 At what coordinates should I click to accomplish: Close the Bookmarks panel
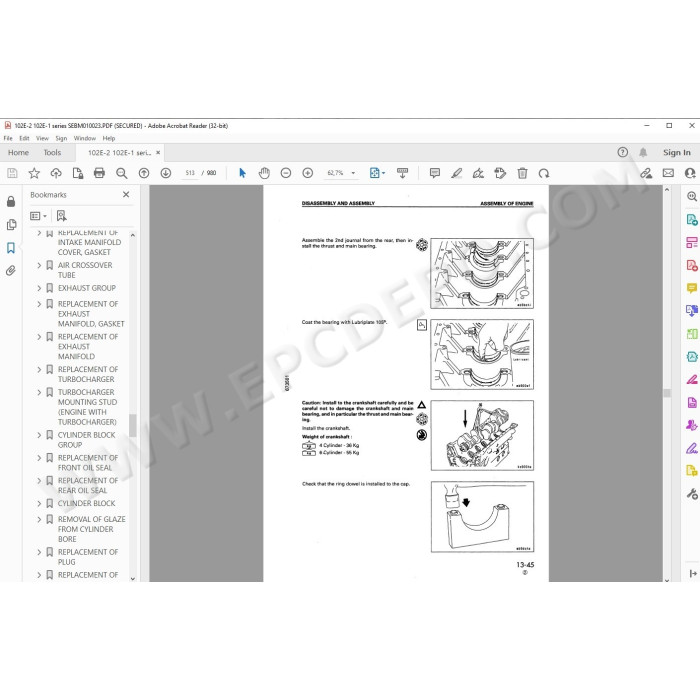pyautogui.click(x=126, y=195)
